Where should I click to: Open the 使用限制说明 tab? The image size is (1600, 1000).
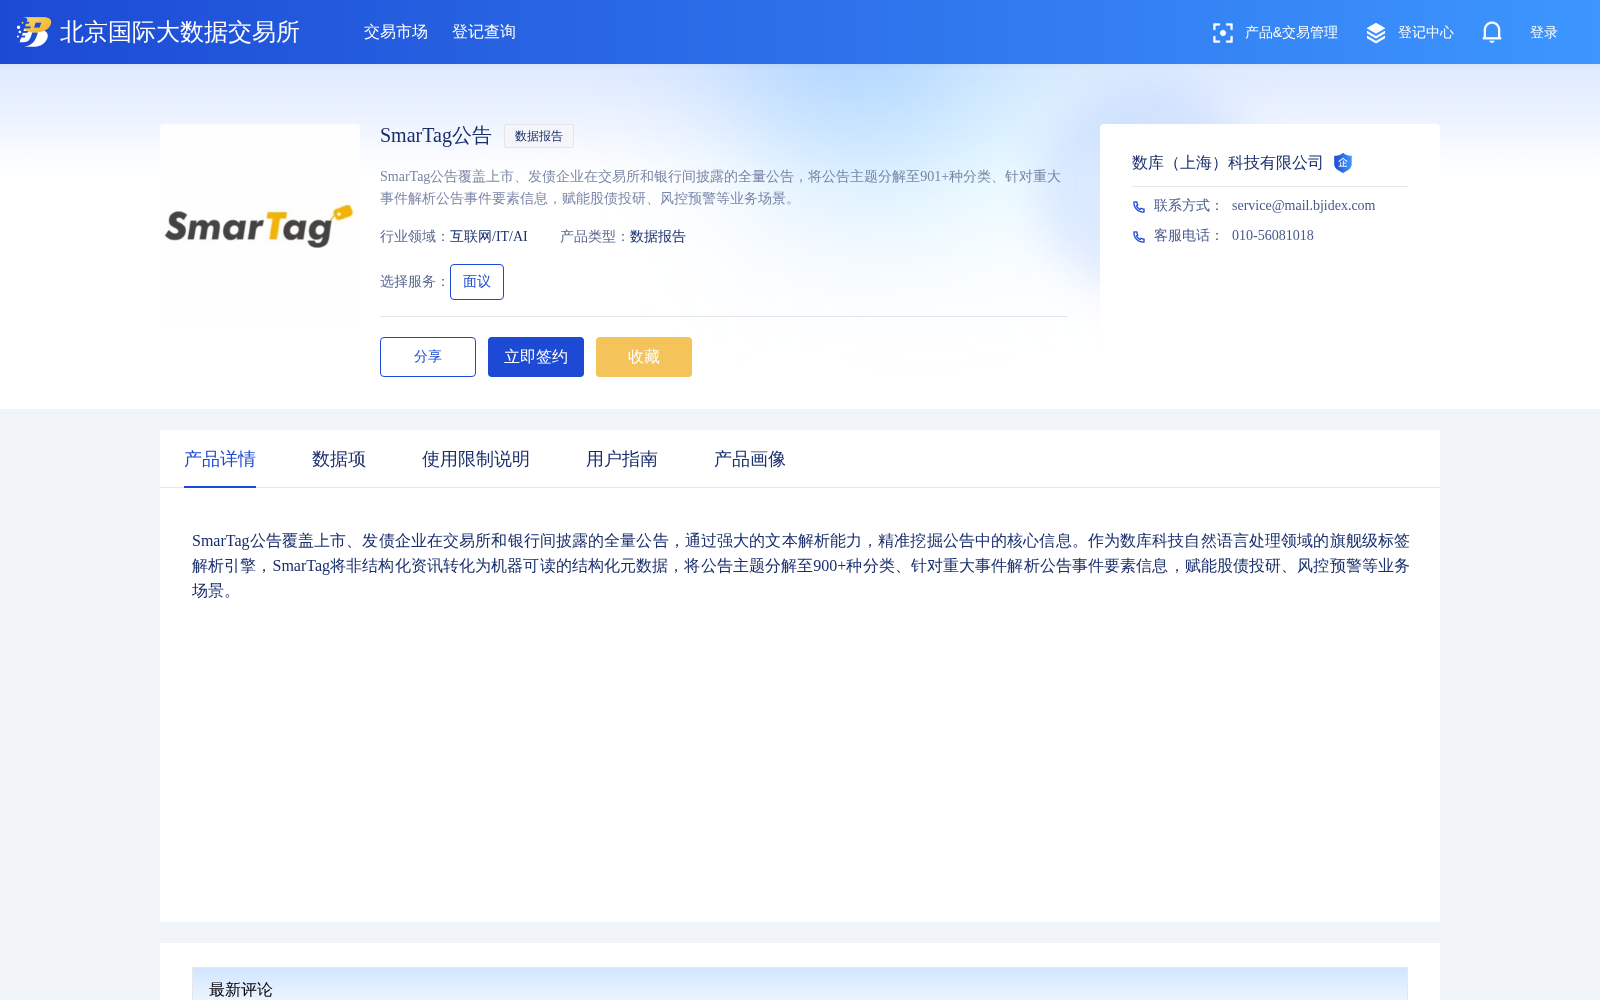point(476,459)
